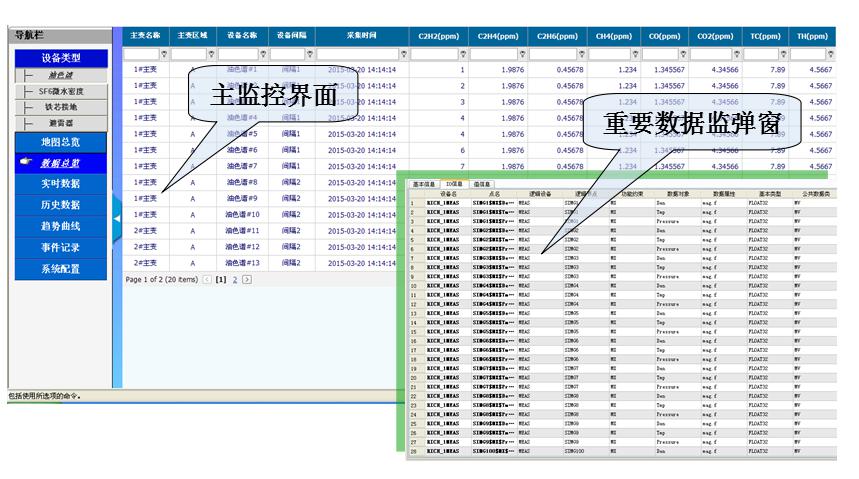Open filter icon for C2H2(ppm) column
This screenshot has width=859, height=479.
pyautogui.click(x=463, y=54)
